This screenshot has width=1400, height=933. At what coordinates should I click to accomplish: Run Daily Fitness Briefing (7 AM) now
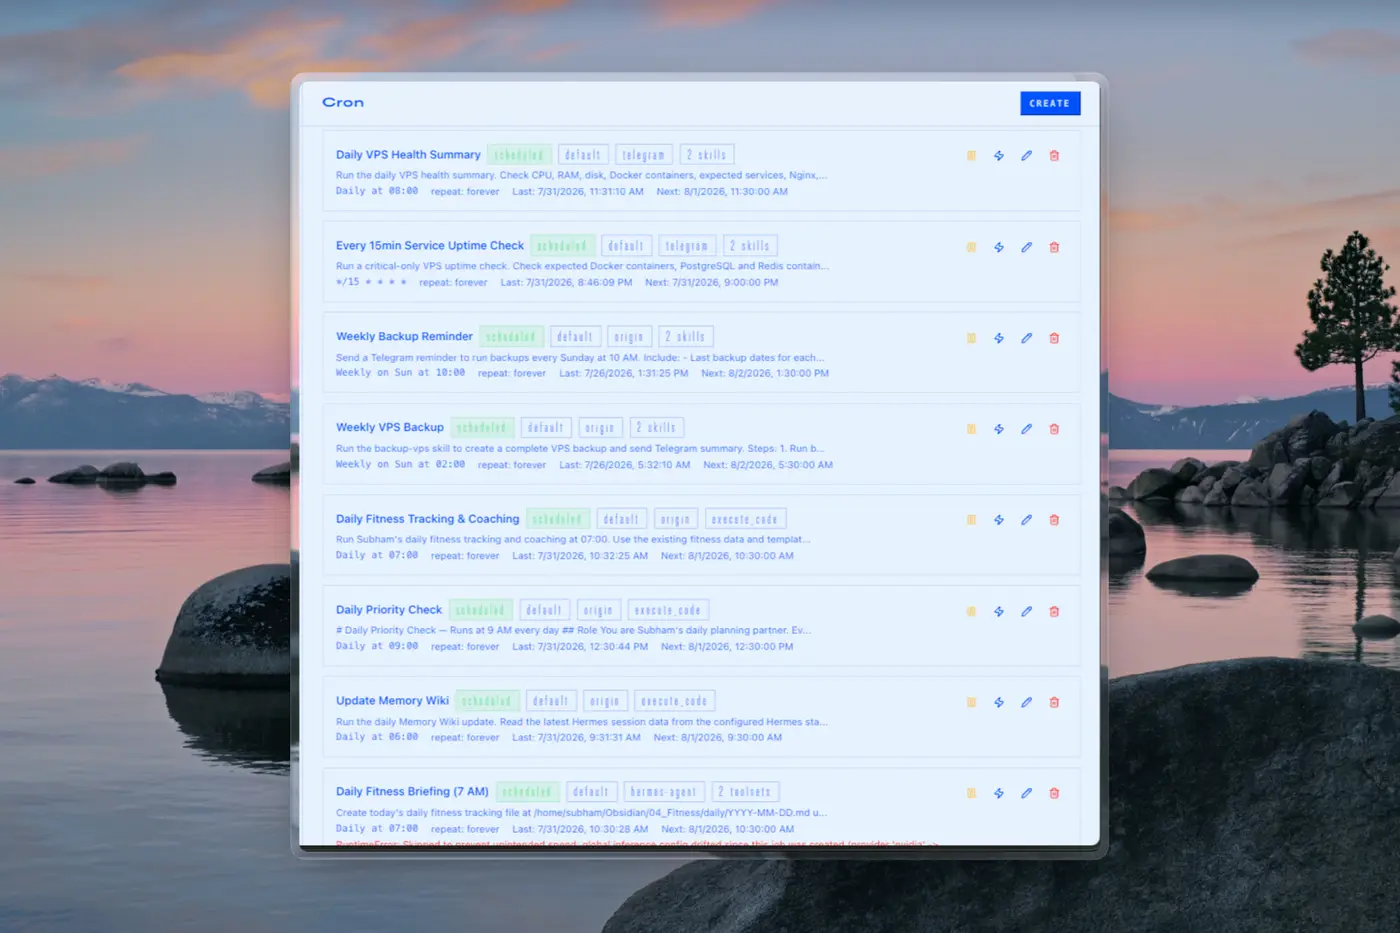(999, 793)
